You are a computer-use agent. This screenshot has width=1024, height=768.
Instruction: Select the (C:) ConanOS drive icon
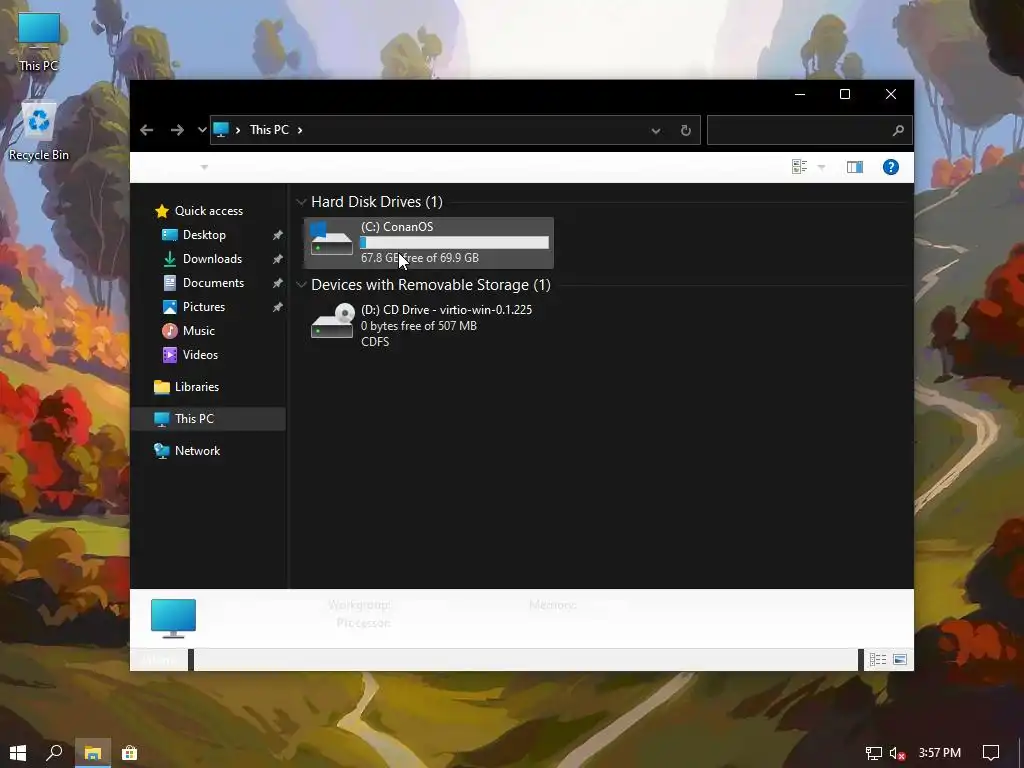point(331,239)
